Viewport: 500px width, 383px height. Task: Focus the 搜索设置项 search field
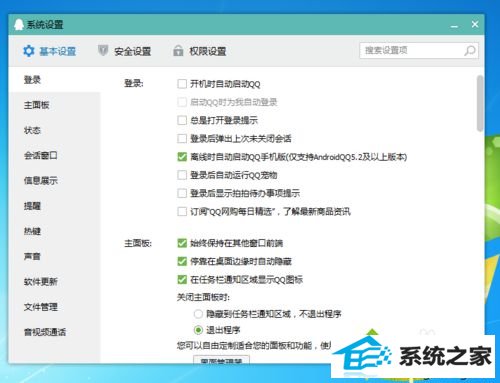point(419,51)
